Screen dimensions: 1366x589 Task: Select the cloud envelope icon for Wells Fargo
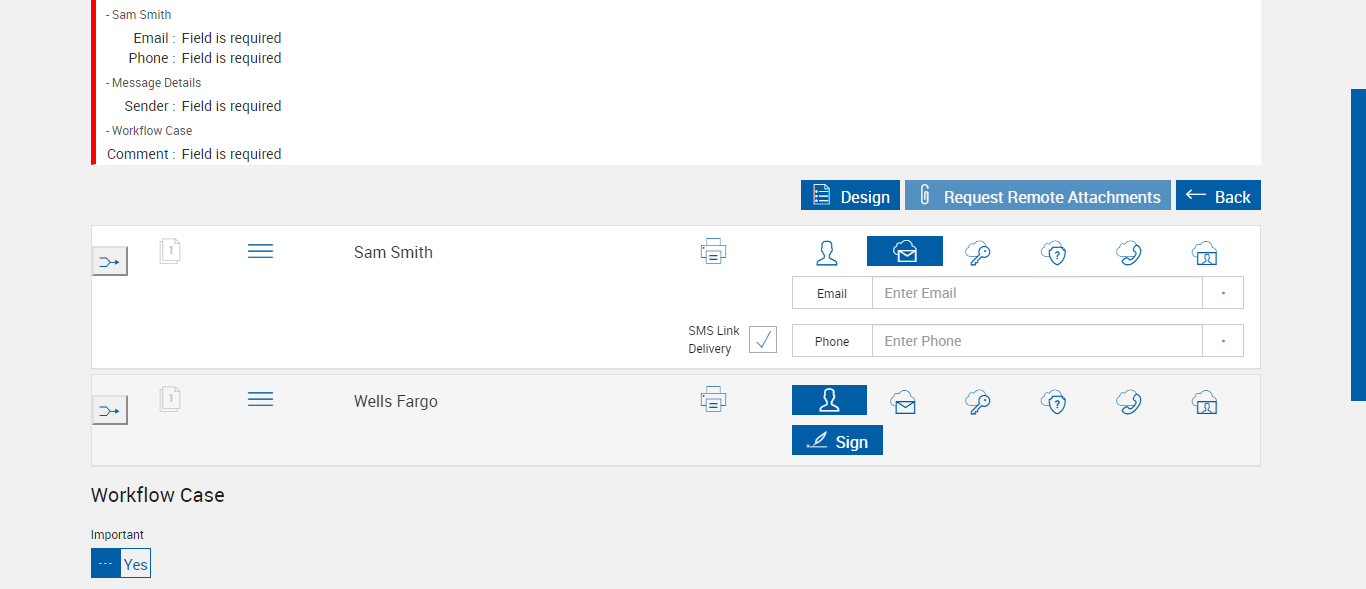[x=904, y=402]
